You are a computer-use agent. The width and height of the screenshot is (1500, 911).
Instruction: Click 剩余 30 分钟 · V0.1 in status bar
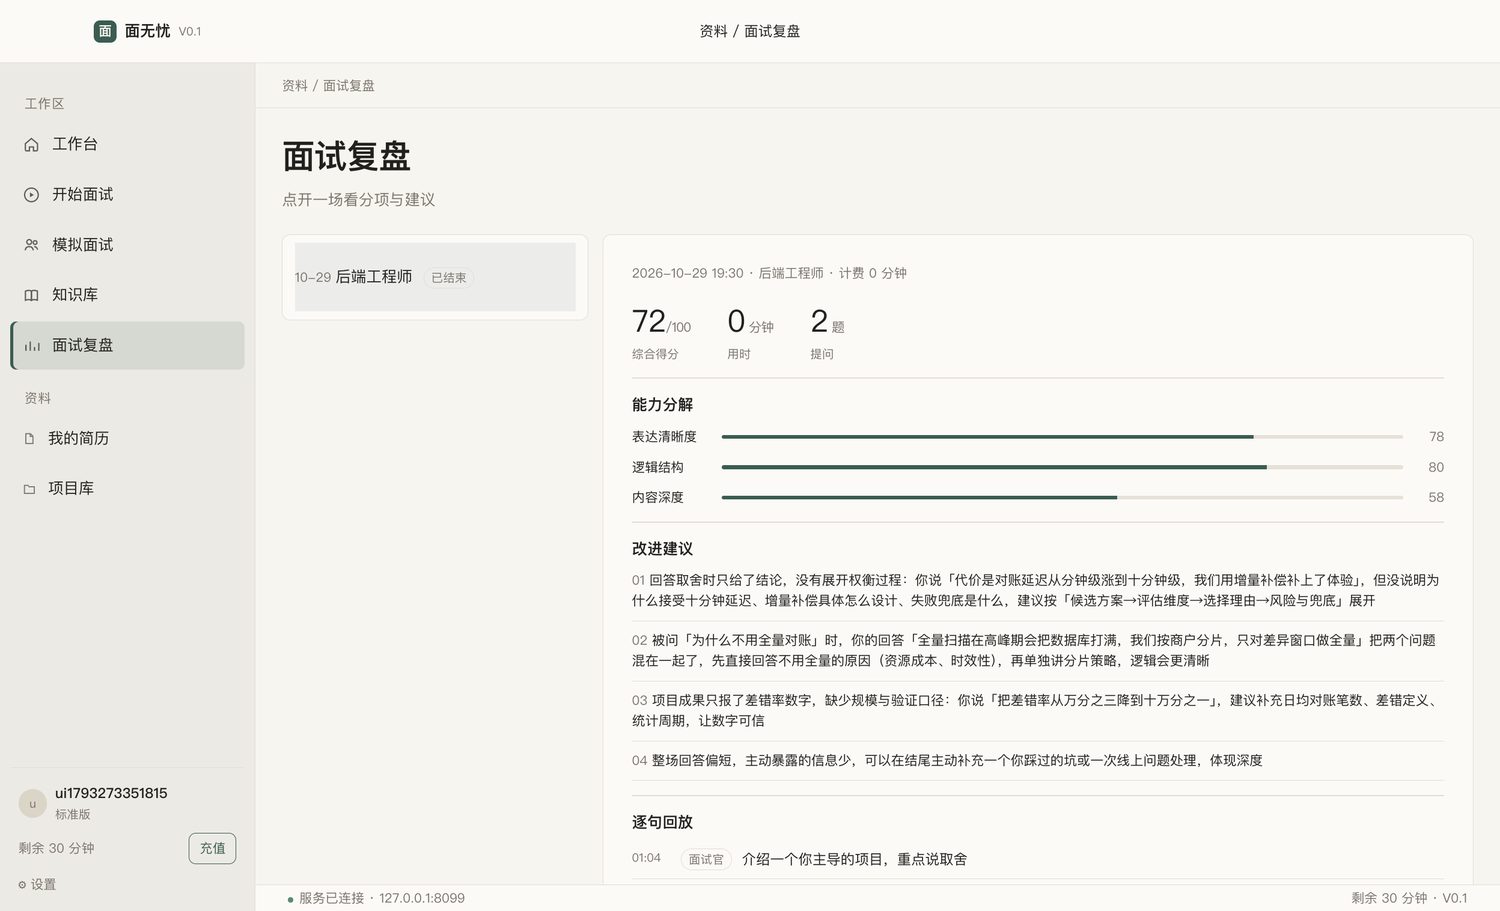pyautogui.click(x=1409, y=899)
